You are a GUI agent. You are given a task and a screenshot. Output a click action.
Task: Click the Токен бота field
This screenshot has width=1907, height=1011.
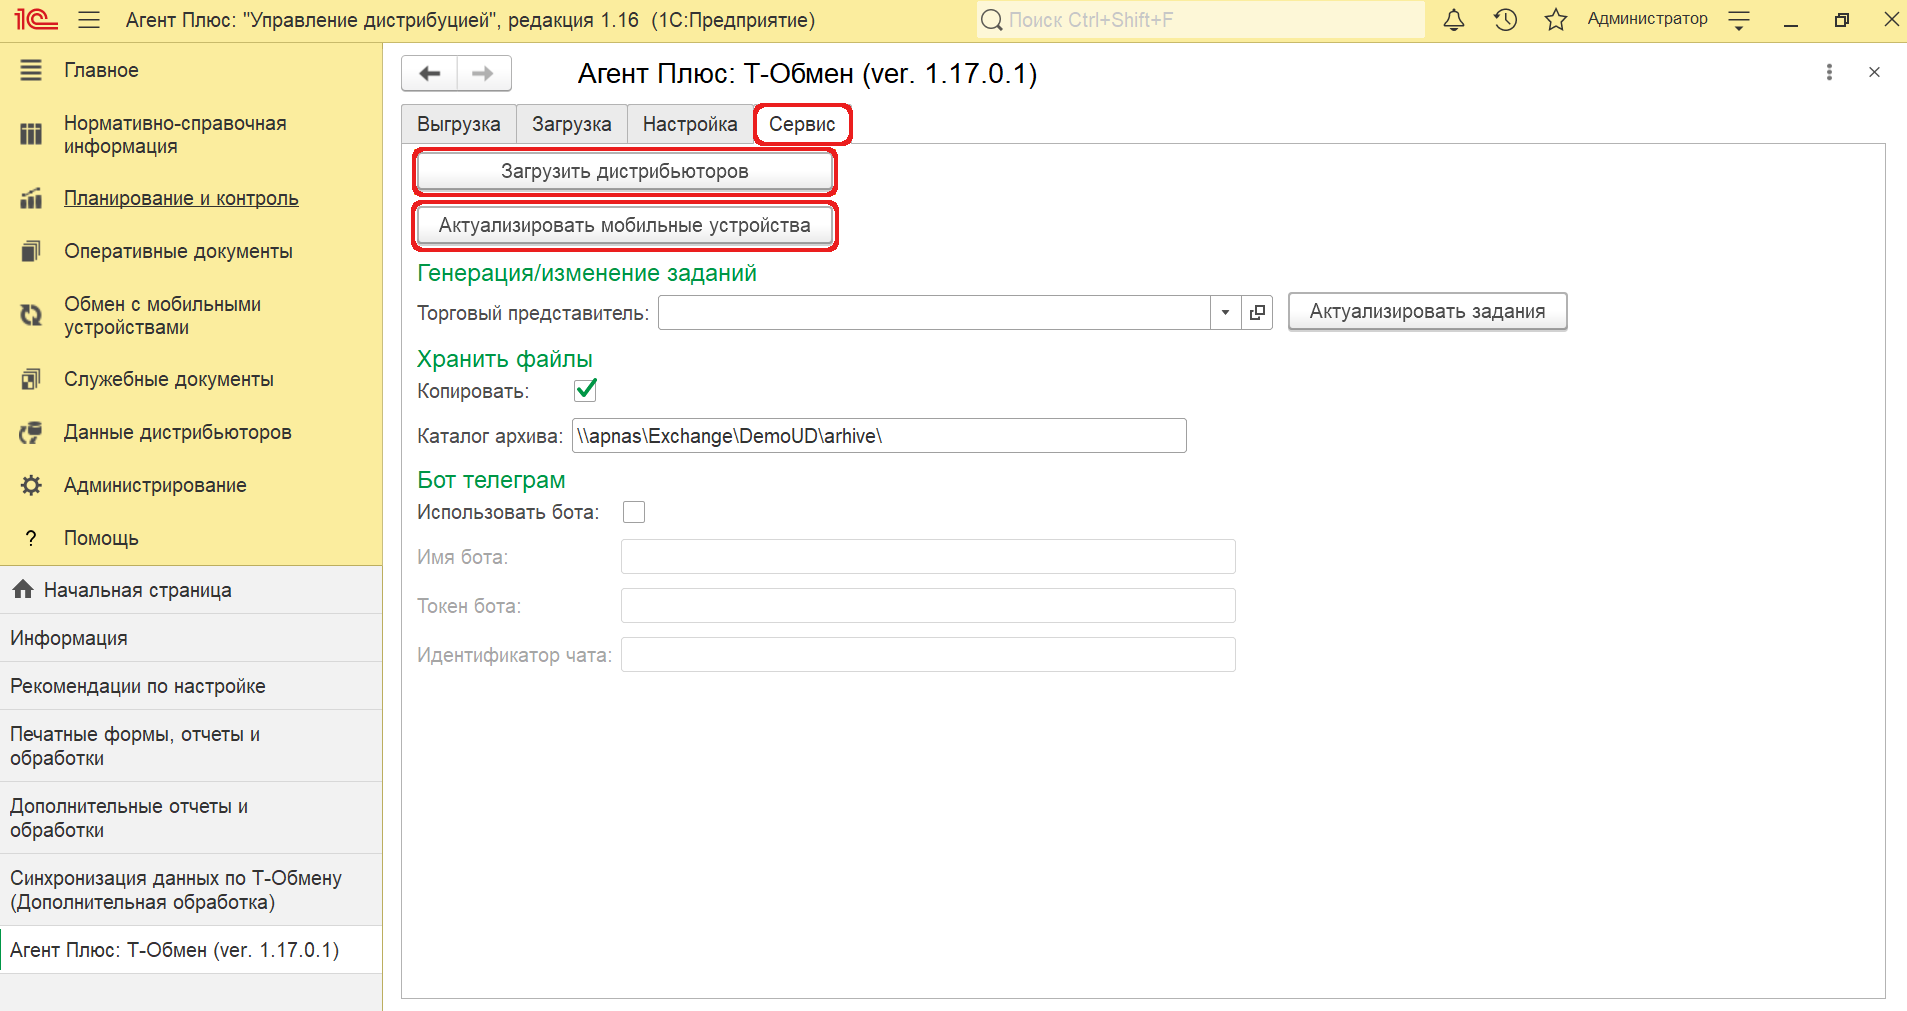[x=928, y=606]
